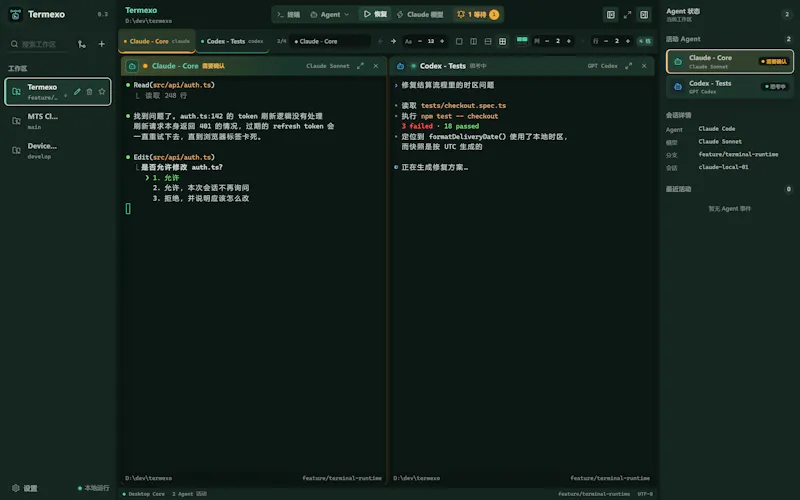Show the 1 waiting notifications bell

pos(478,14)
